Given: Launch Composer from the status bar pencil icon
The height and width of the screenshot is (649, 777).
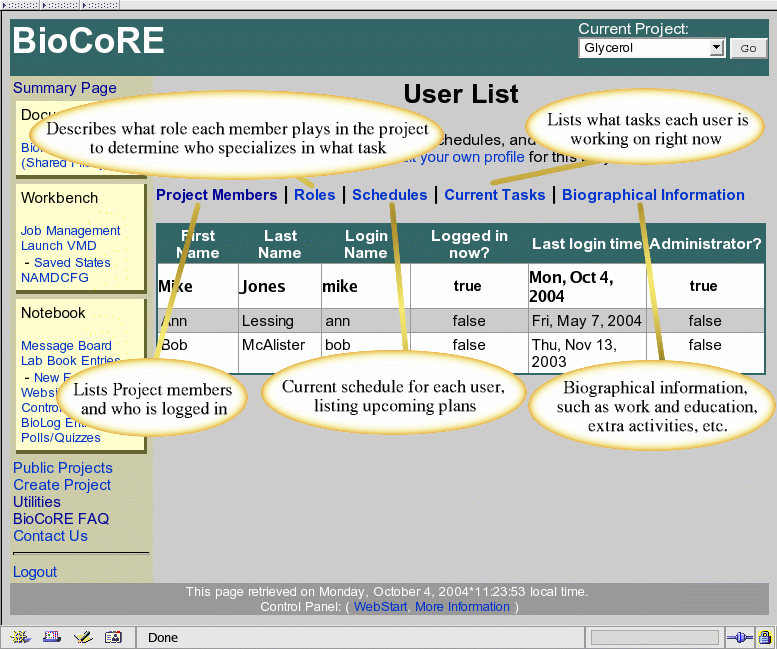Looking at the screenshot, I should coord(82,637).
